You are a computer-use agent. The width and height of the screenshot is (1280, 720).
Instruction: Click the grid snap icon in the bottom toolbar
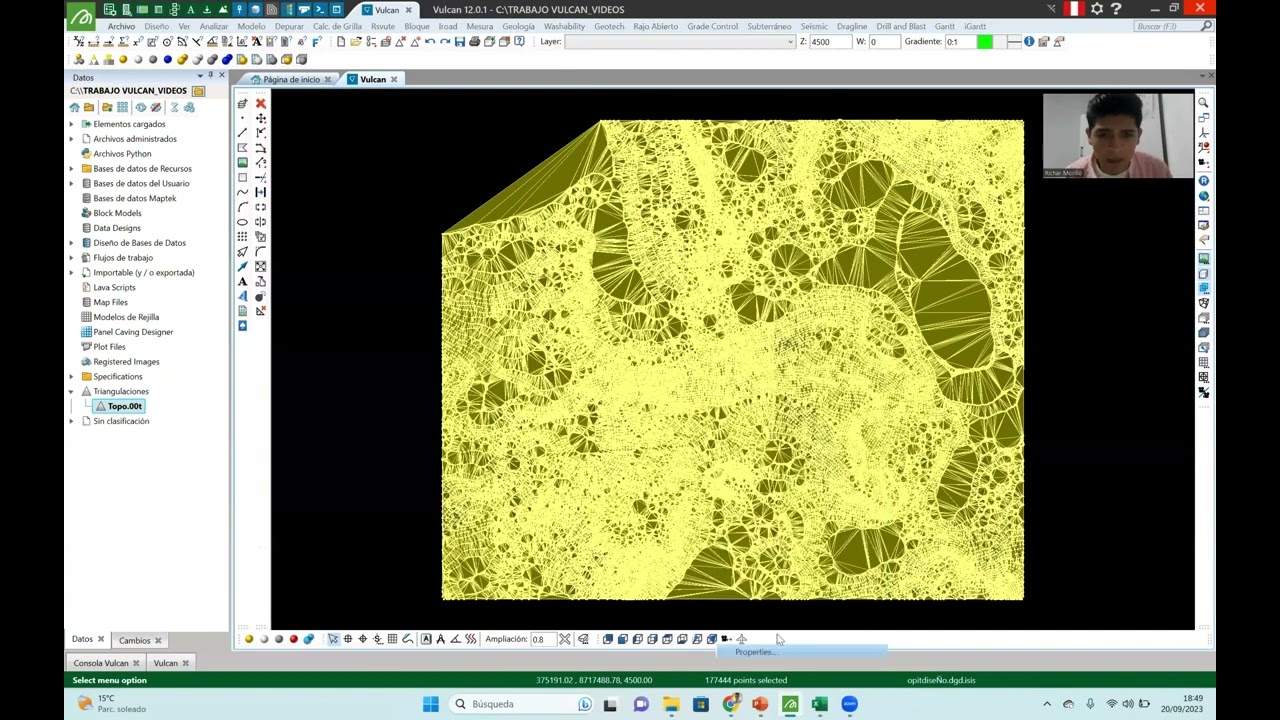(392, 639)
